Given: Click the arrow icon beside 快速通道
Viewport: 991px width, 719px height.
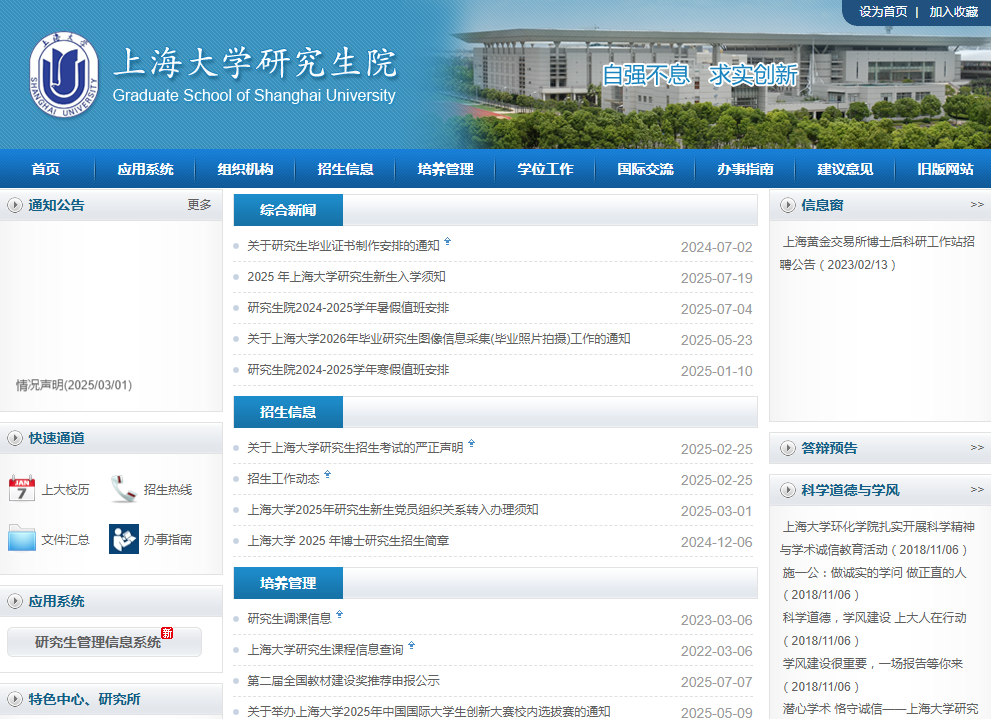Looking at the screenshot, I should (x=15, y=438).
